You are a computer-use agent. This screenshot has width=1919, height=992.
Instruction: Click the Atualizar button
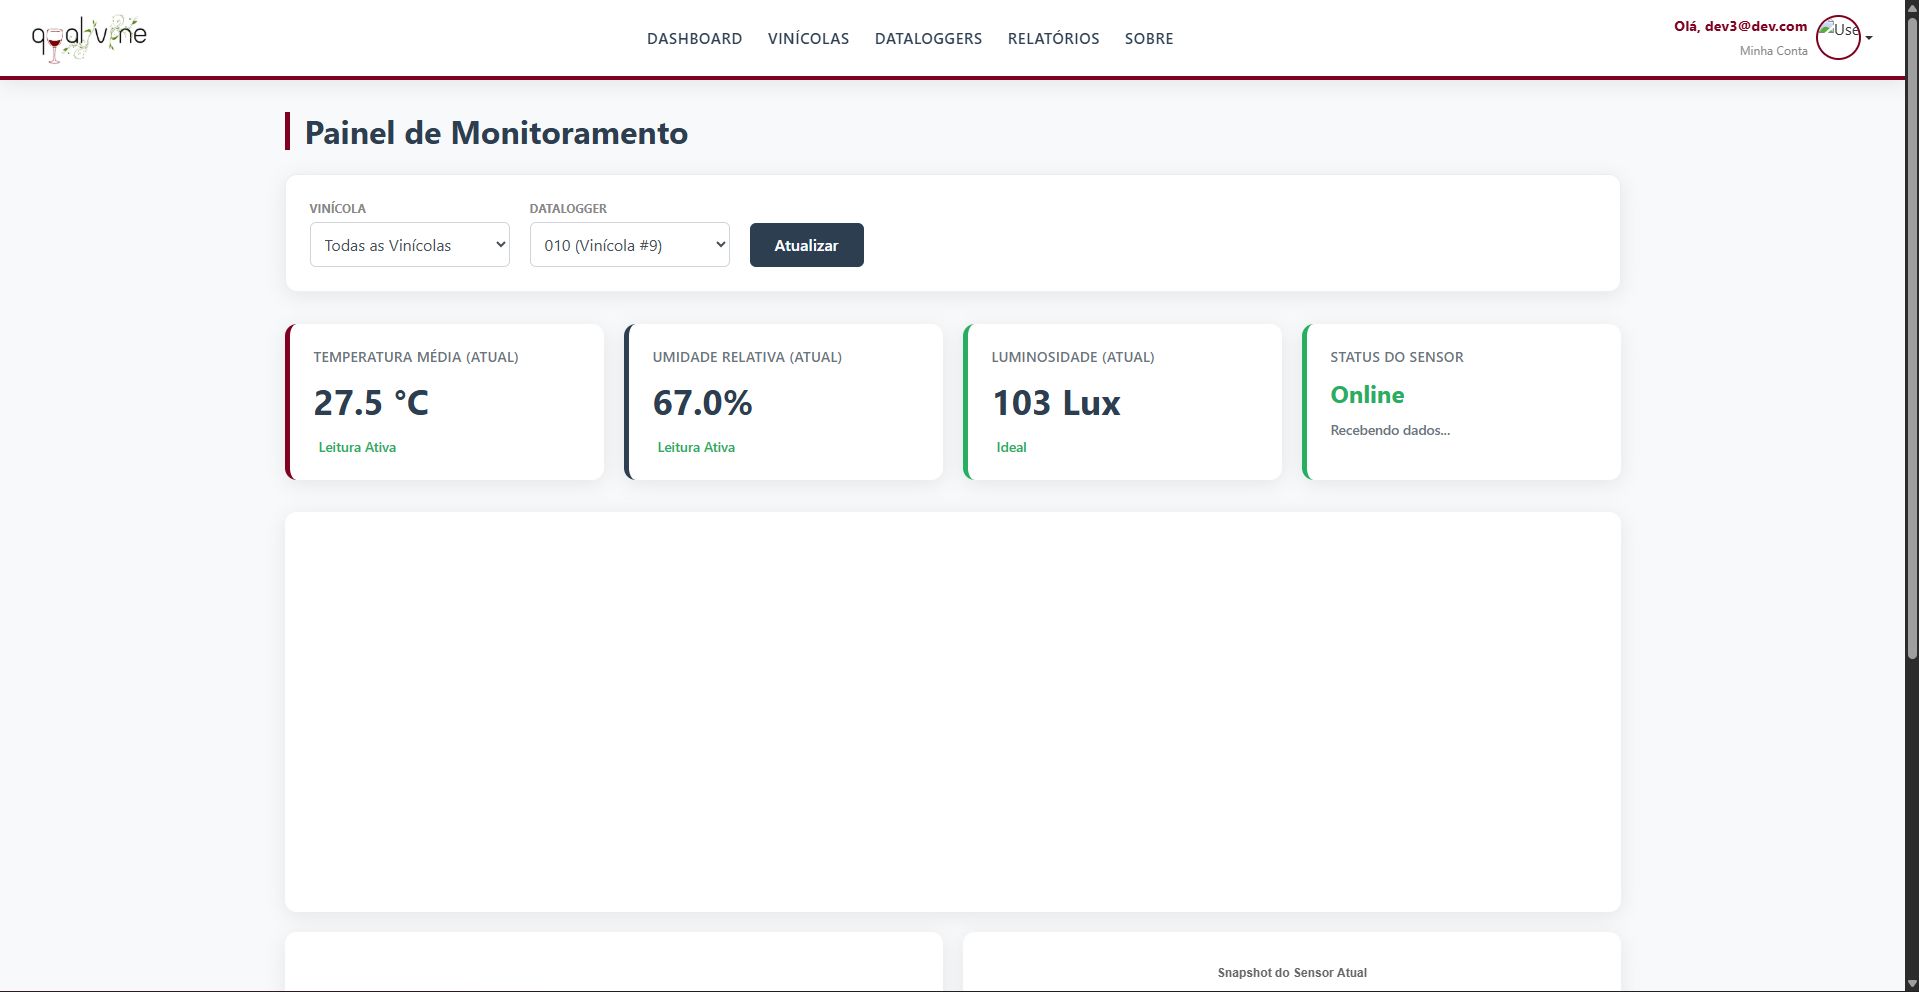click(807, 245)
